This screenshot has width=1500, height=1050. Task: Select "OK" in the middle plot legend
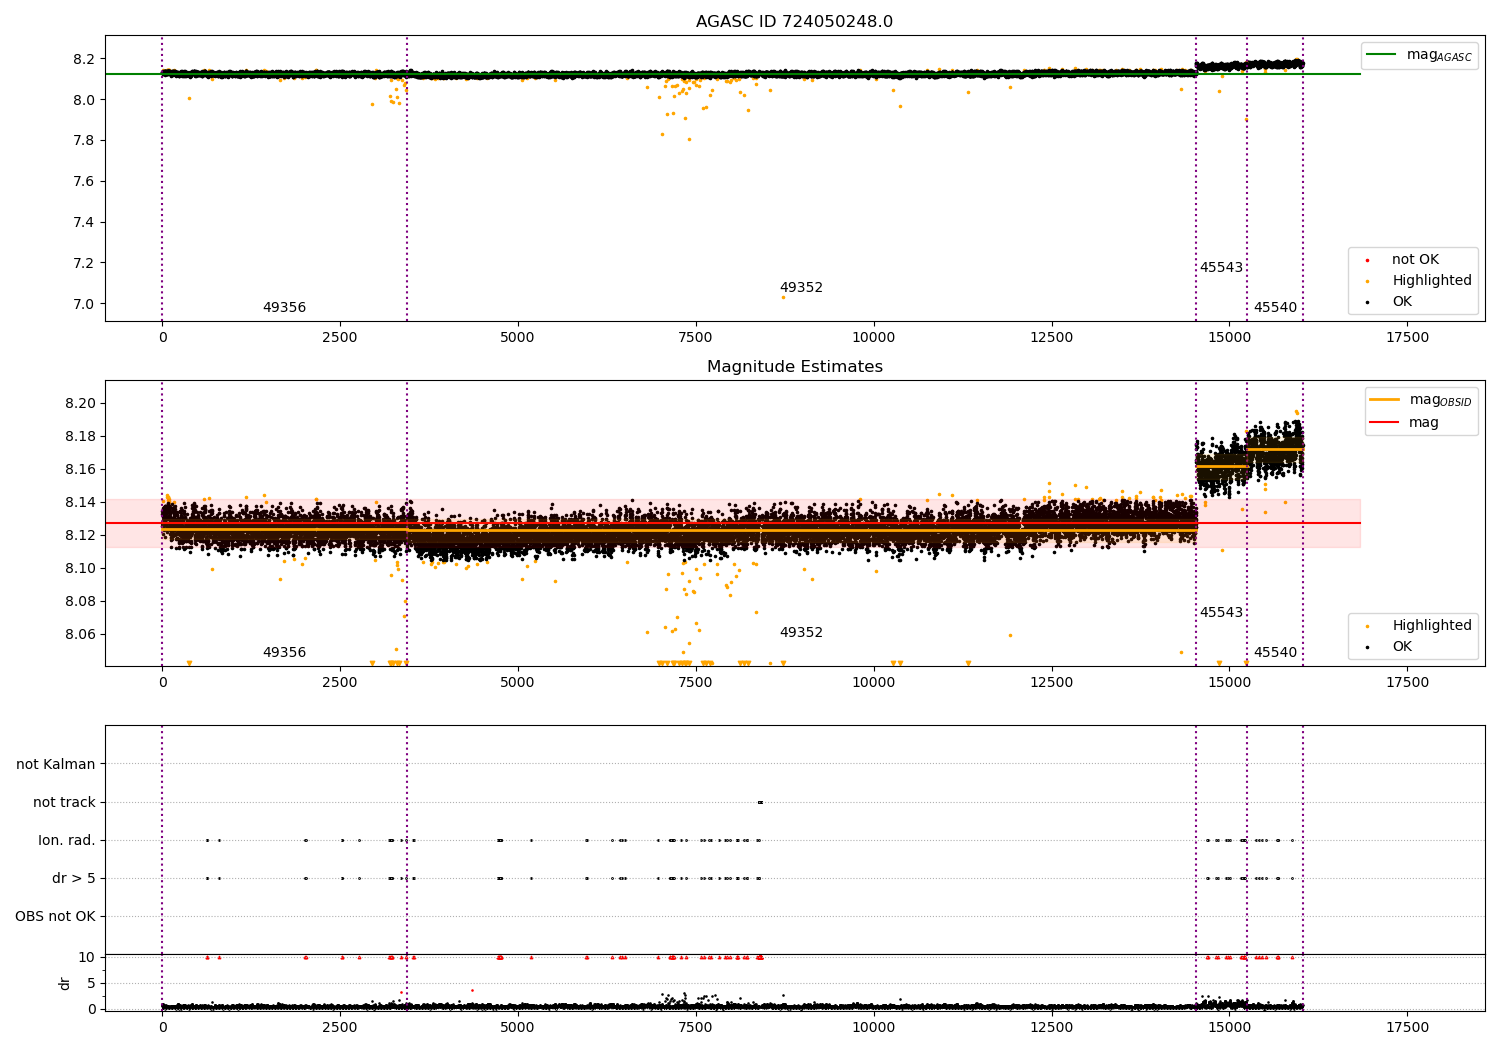1402,647
